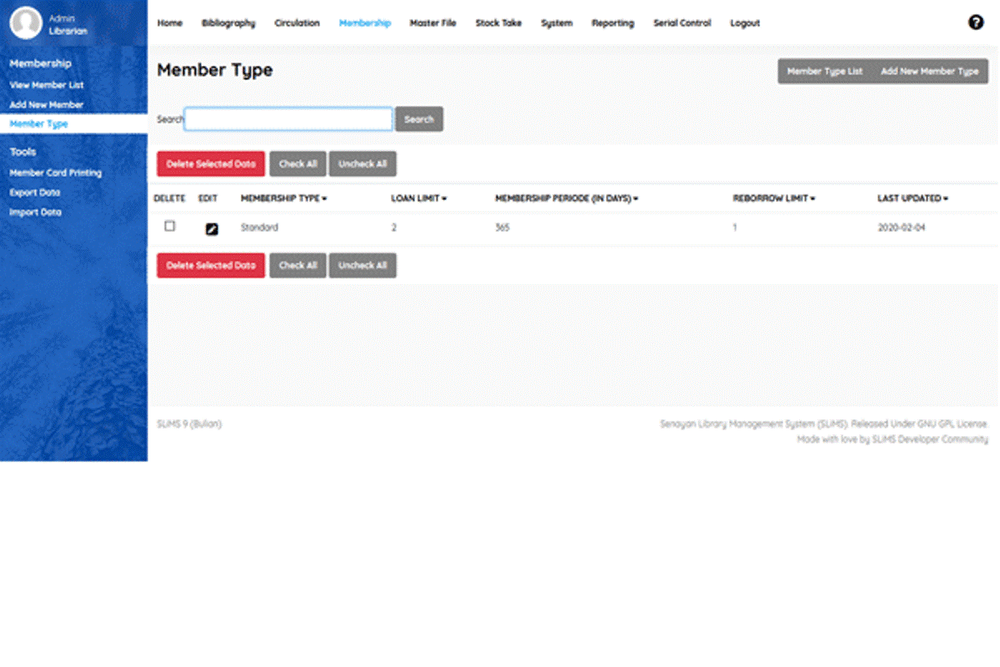Check the Standard member type delete checkbox
Screen dimensions: 1000x667
167,227
